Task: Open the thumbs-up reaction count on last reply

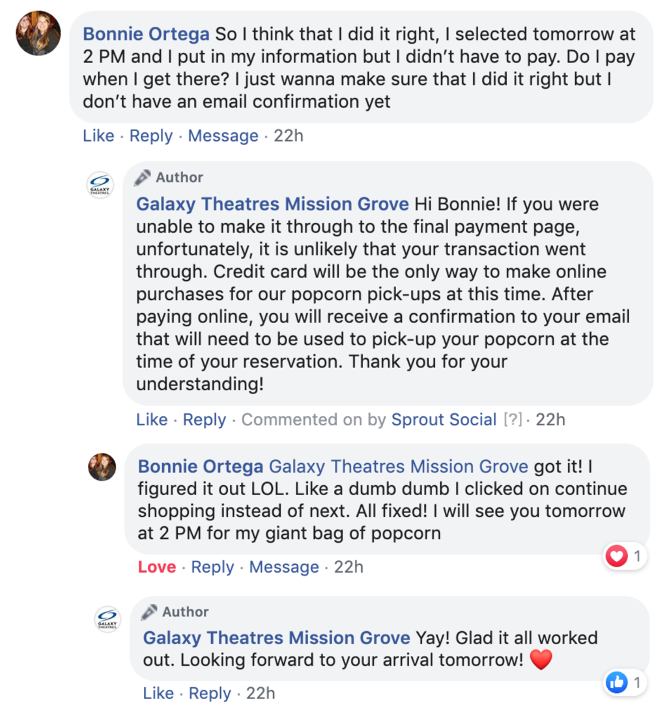Action: click(x=625, y=682)
